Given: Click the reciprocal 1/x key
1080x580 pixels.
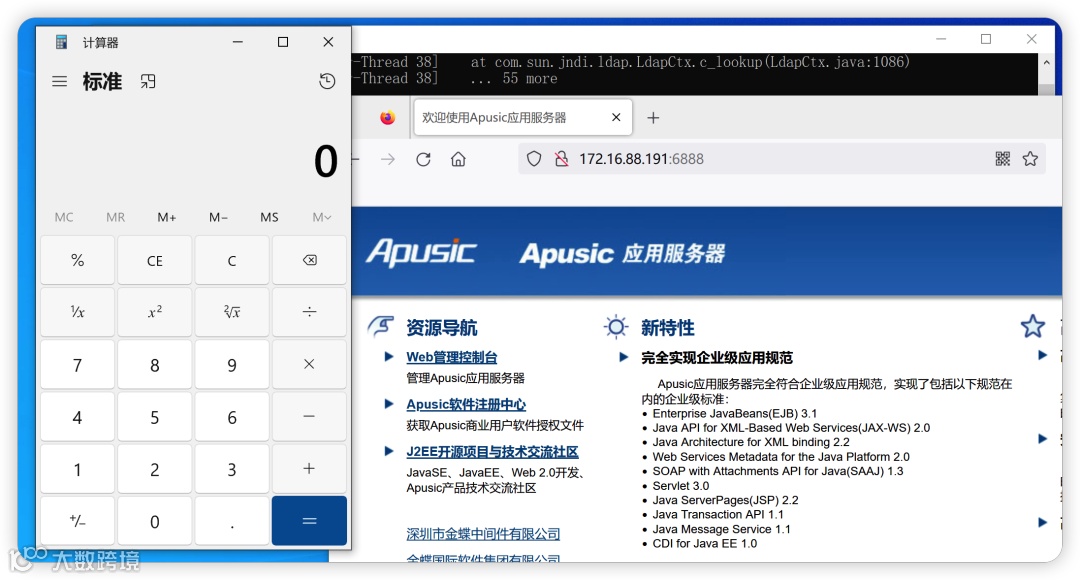Looking at the screenshot, I should 78,312.
